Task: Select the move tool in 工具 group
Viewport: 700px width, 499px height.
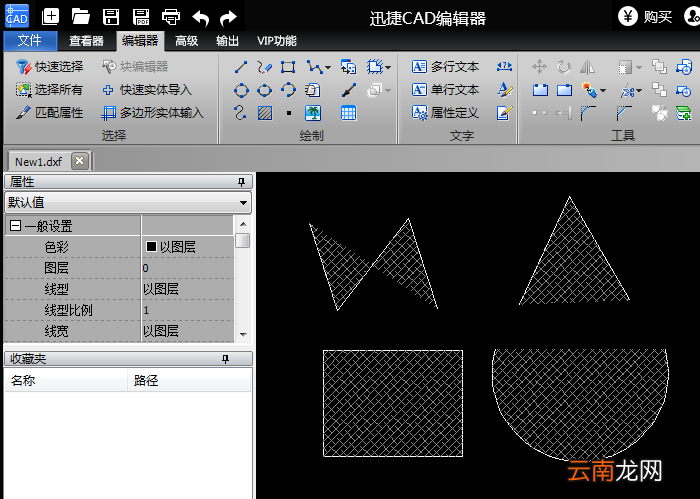Action: (539, 67)
